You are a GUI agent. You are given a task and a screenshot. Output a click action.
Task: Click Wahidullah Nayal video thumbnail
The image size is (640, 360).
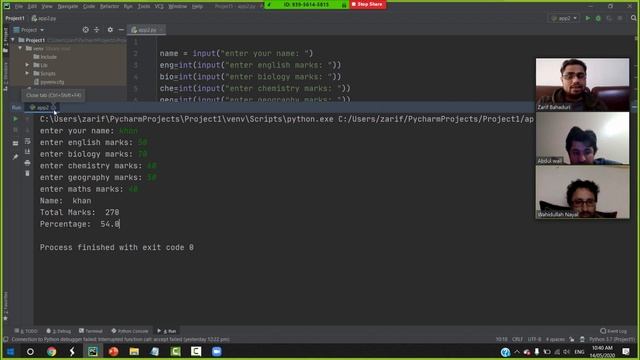[x=582, y=192]
